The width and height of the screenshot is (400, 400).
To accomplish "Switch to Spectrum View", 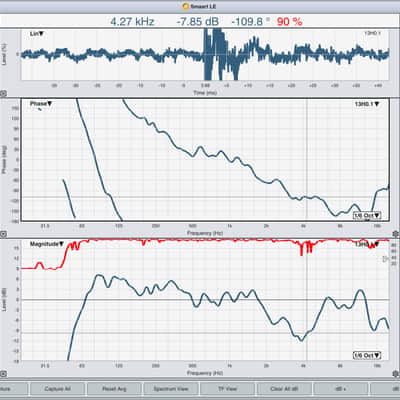I will click(171, 389).
